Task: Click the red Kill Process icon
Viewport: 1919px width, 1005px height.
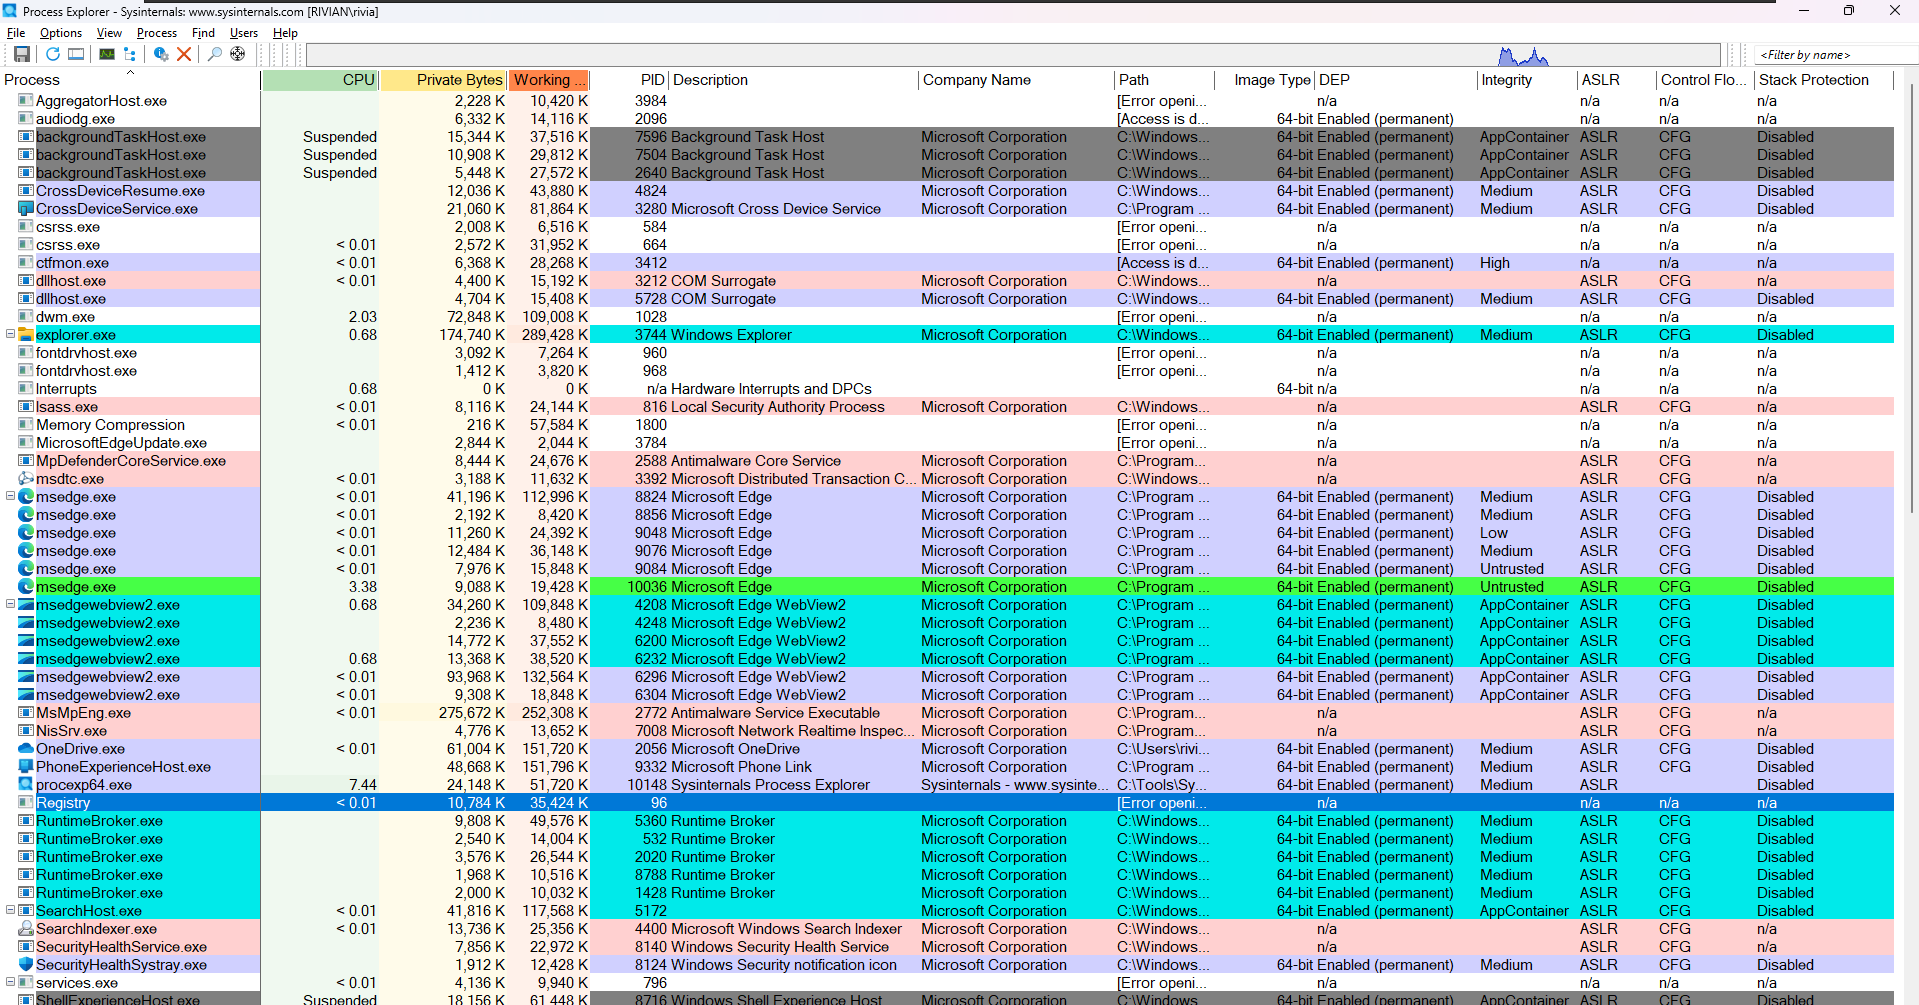Action: 184,54
